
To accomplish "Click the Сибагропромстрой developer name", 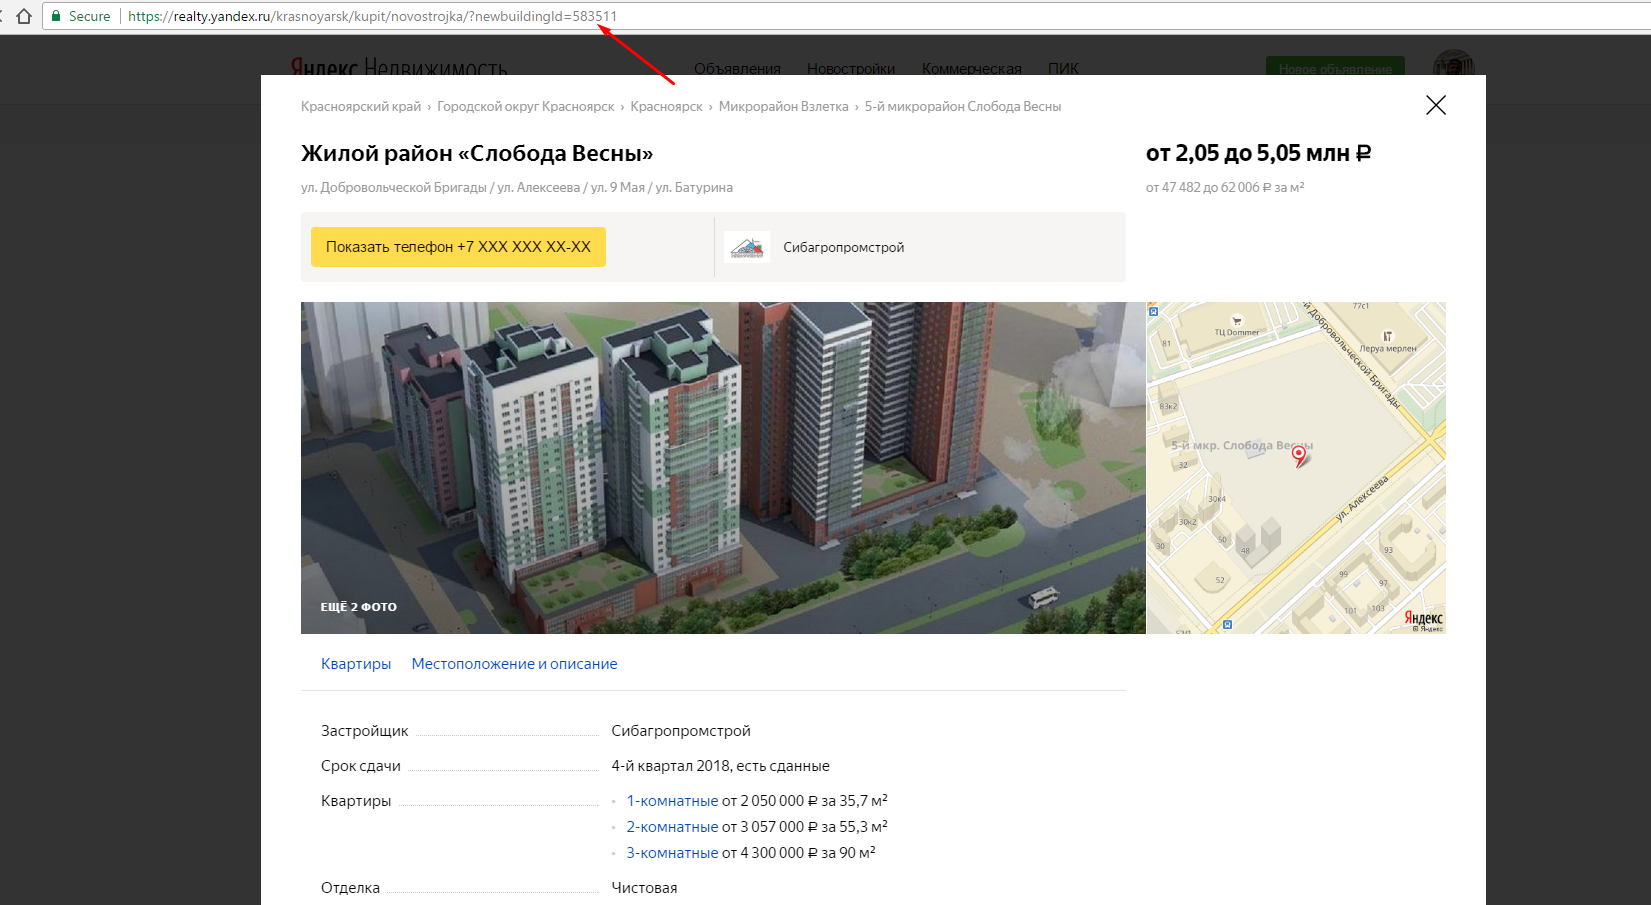I will pyautogui.click(x=843, y=247).
